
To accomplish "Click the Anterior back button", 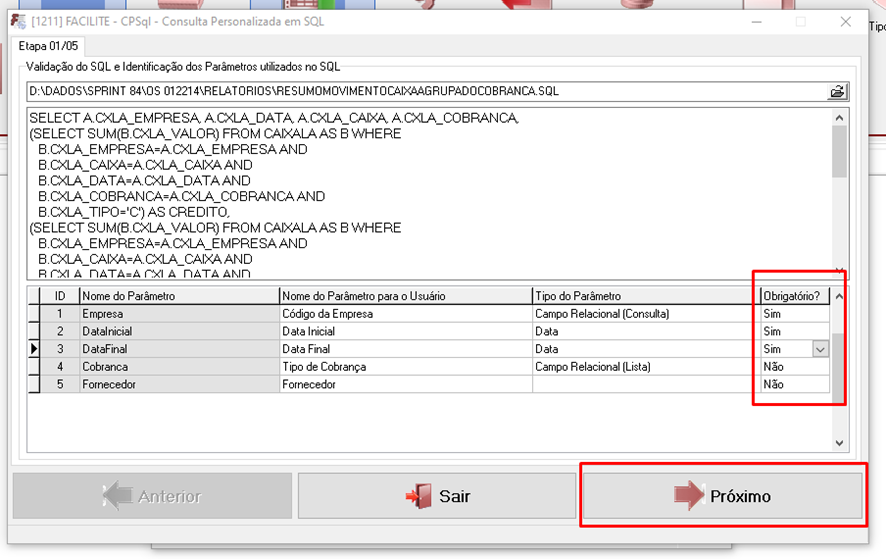I will pos(152,496).
